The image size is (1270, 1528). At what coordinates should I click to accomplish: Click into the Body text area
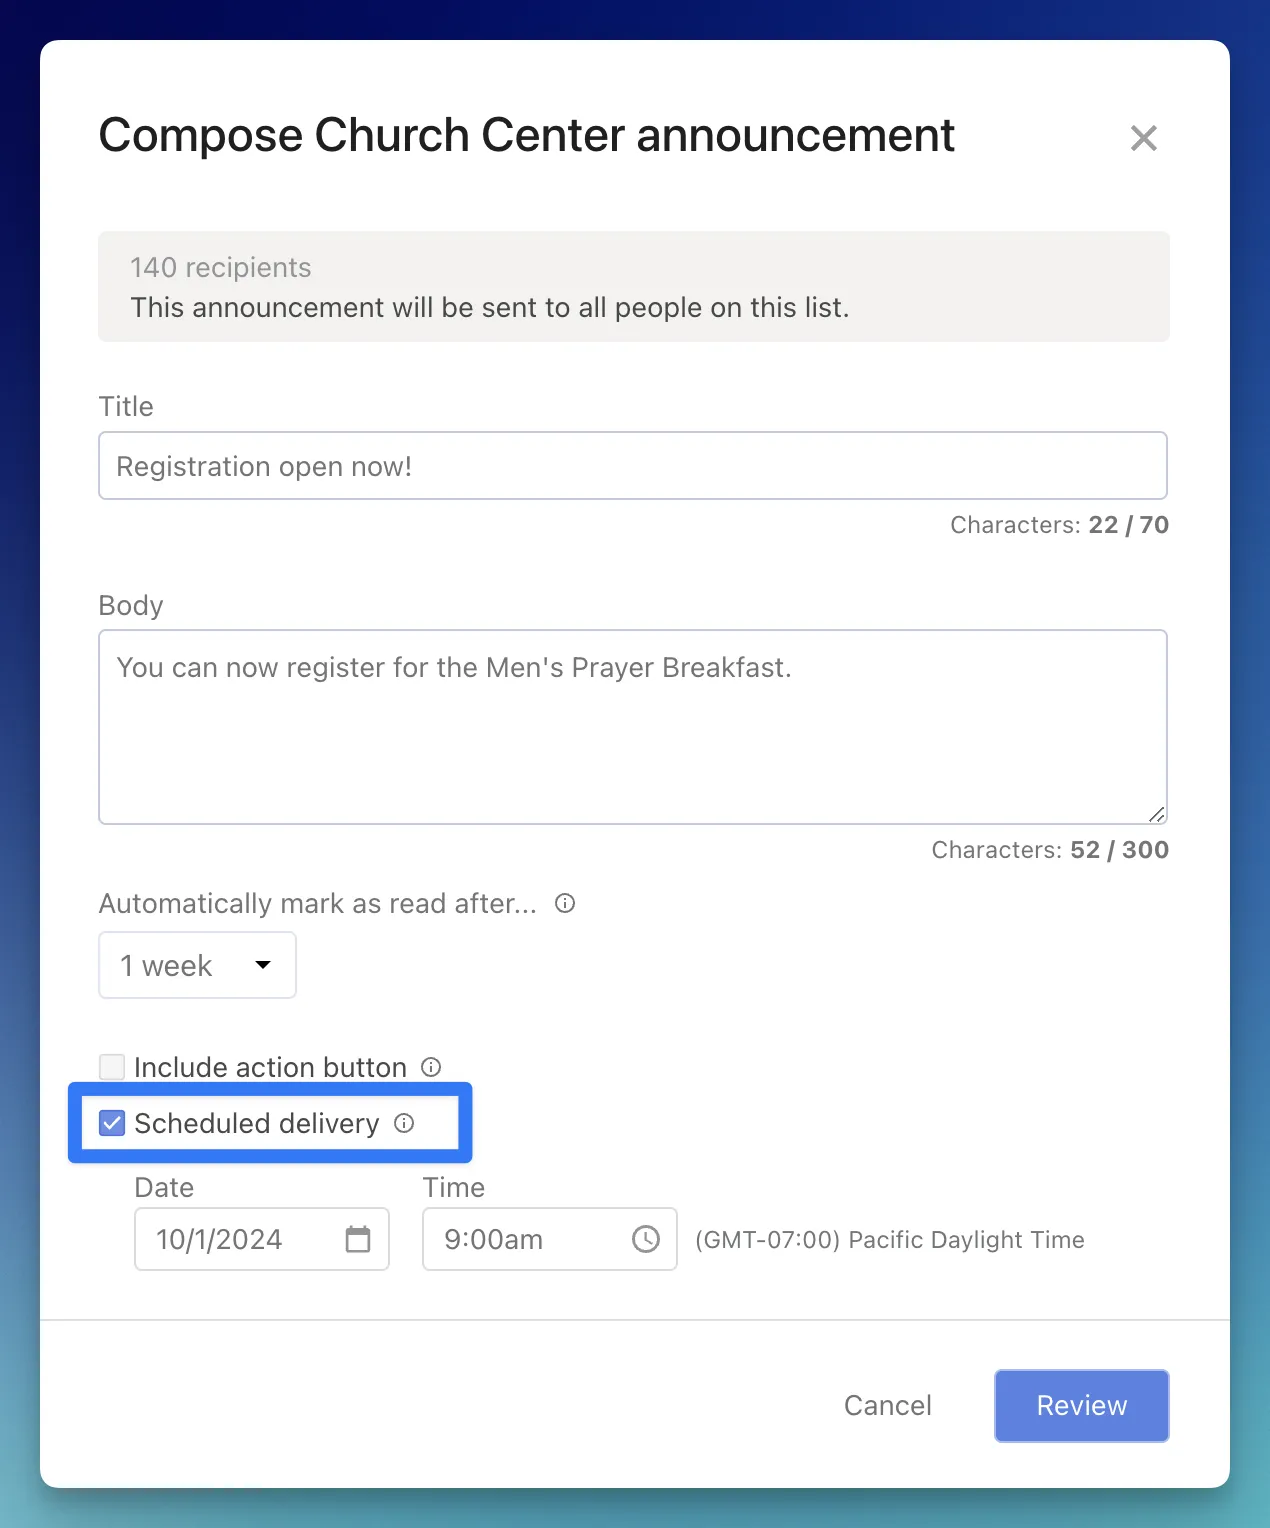tap(632, 727)
